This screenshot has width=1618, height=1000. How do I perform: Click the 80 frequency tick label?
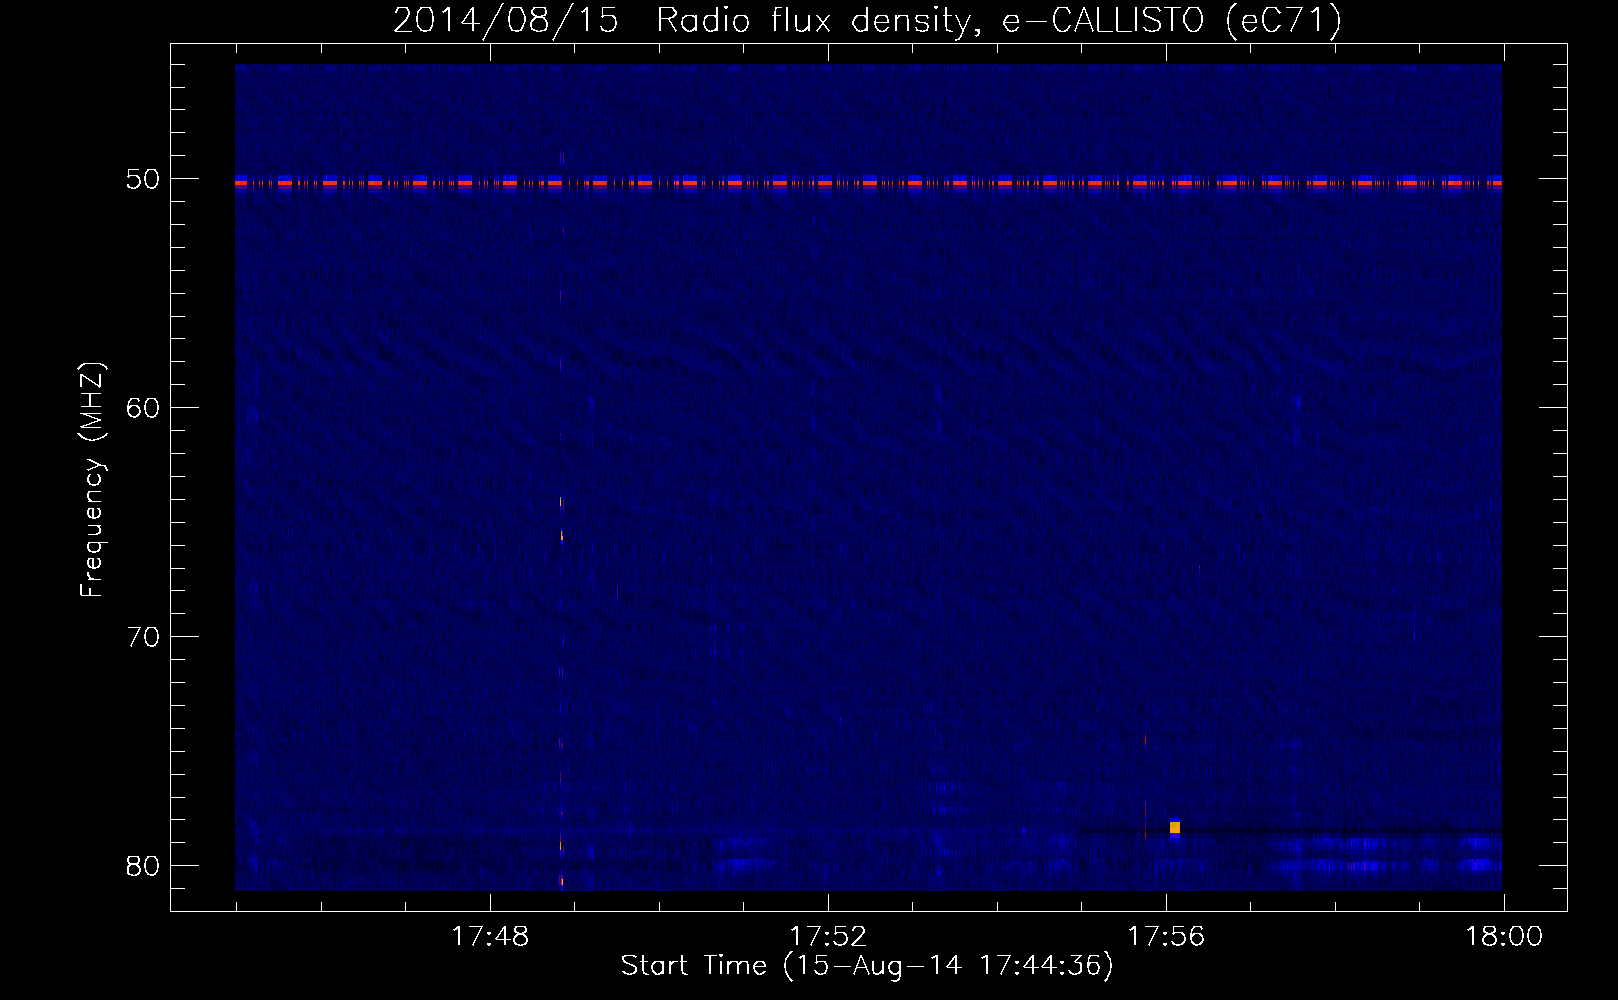pos(143,866)
